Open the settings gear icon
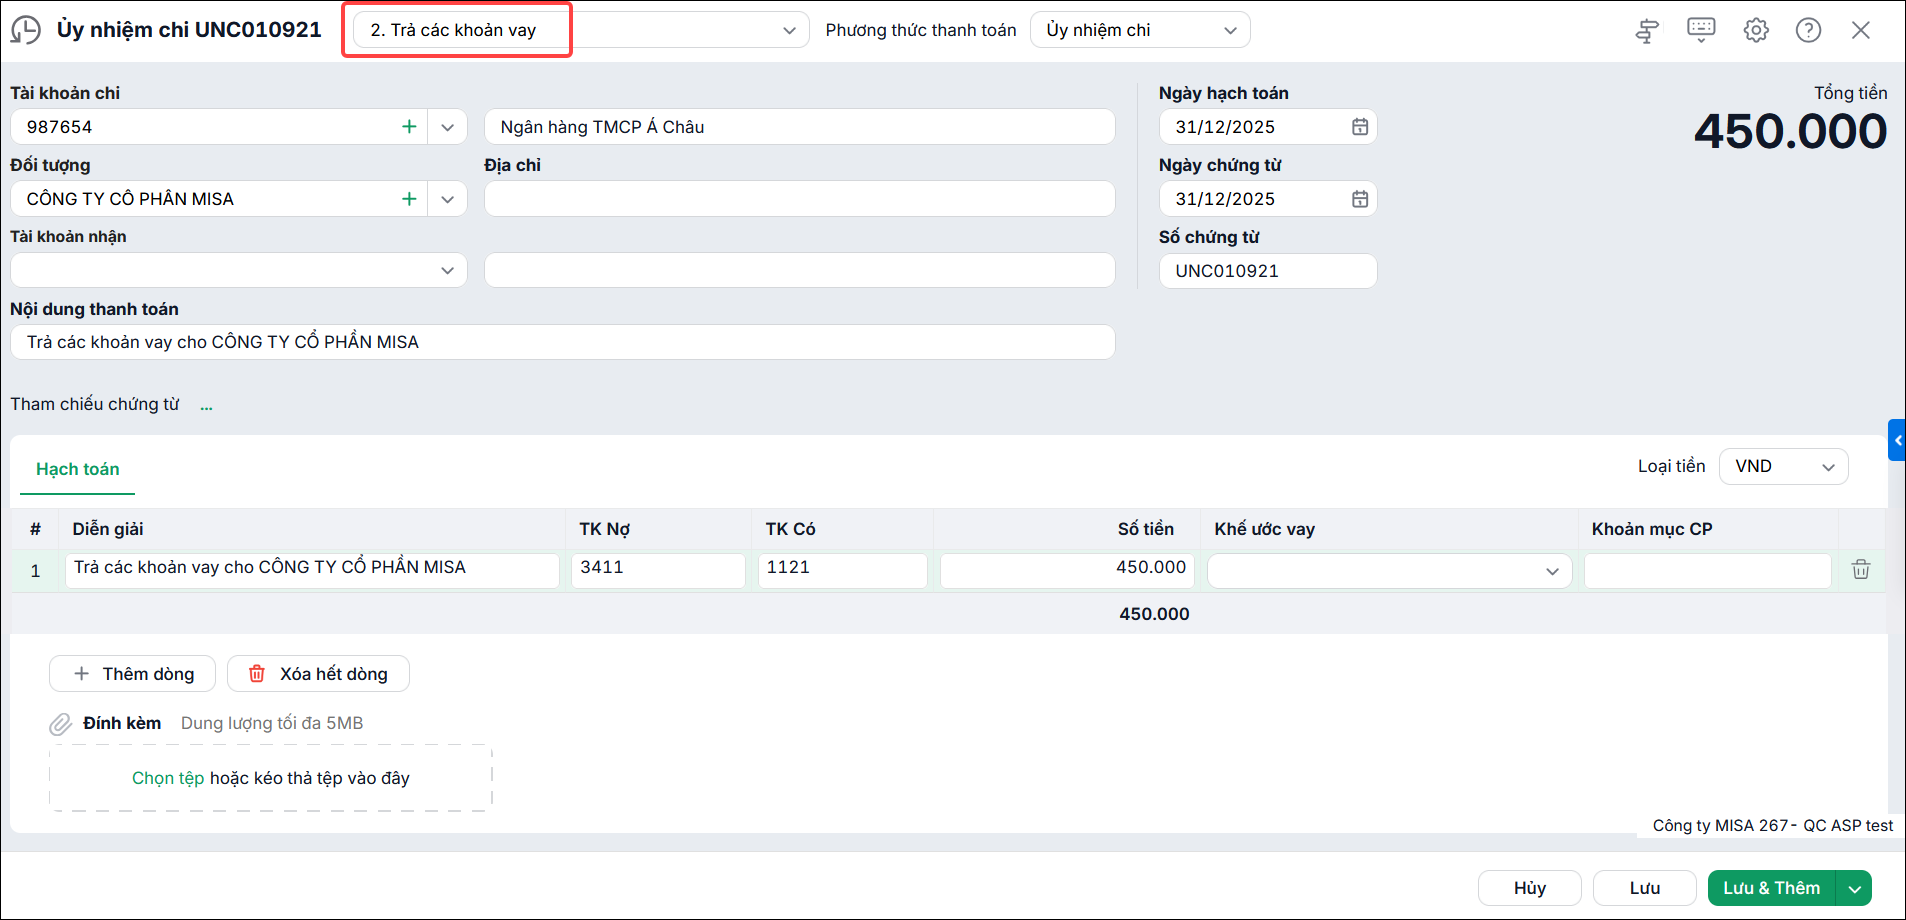The height and width of the screenshot is (920, 1906). [1756, 30]
